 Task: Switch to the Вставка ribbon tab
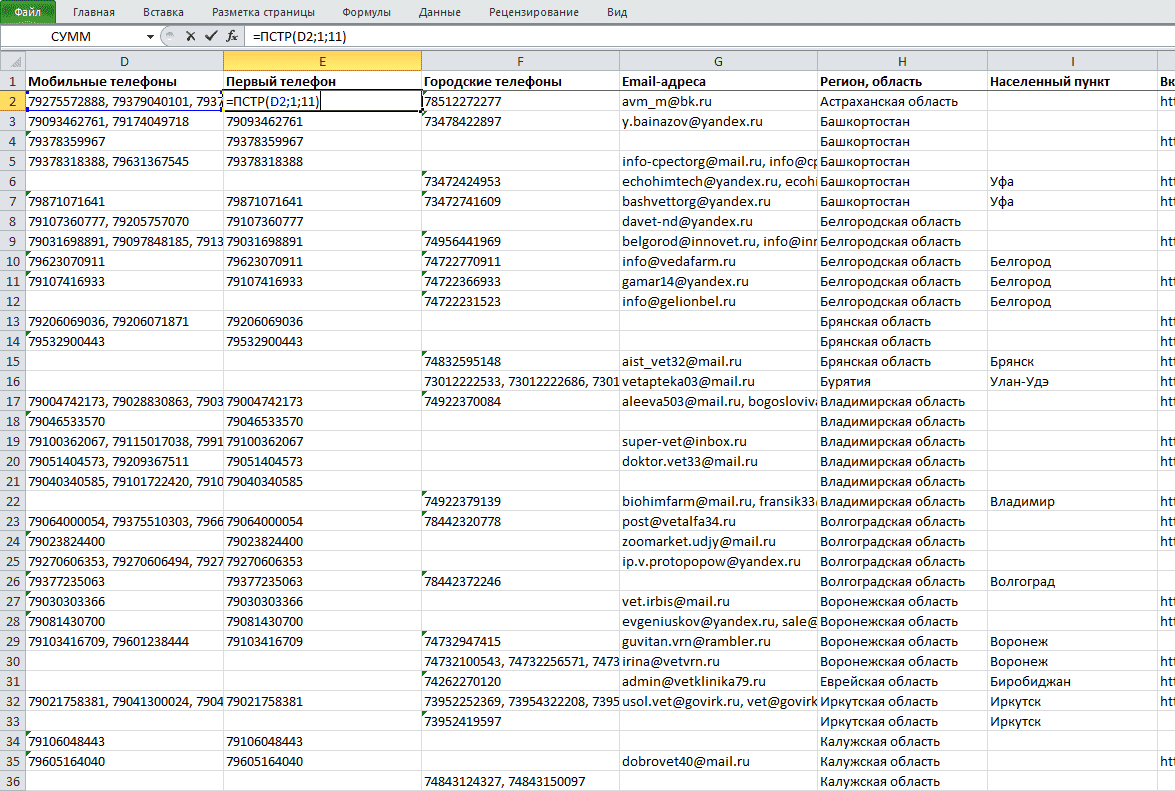point(163,12)
